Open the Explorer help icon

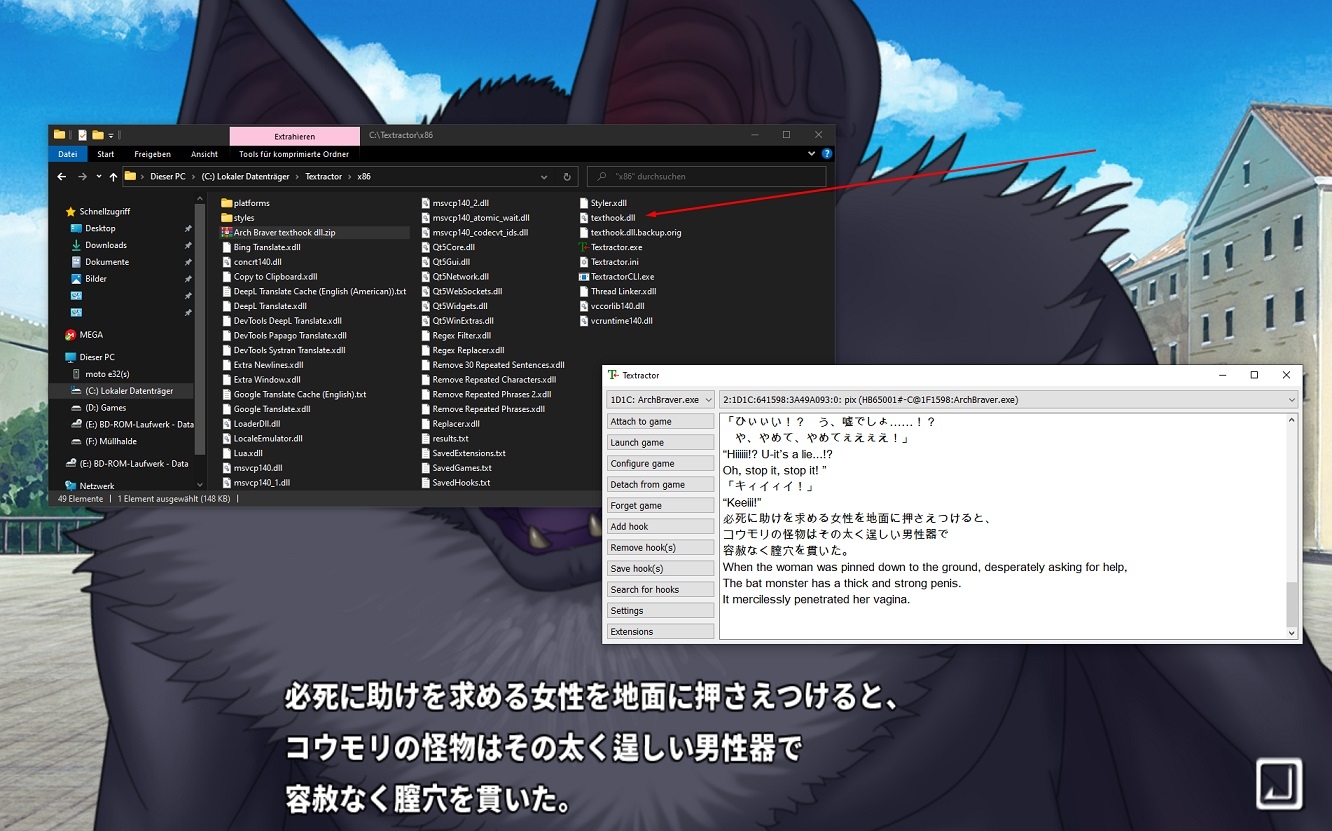pos(826,154)
